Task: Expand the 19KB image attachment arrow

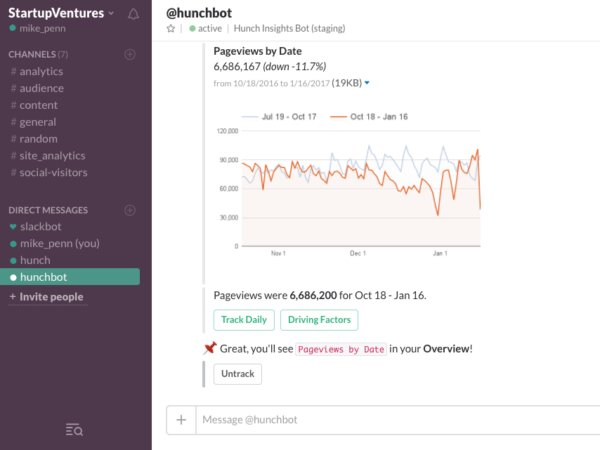Action: pyautogui.click(x=368, y=83)
